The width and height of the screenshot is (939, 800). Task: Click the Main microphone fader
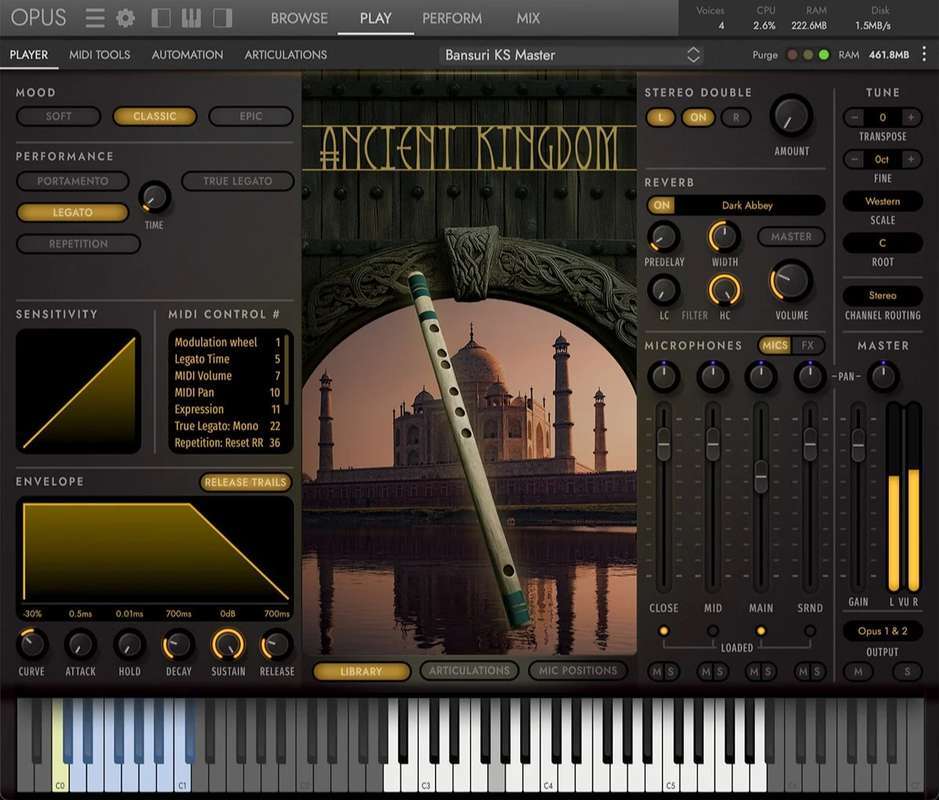(x=761, y=477)
